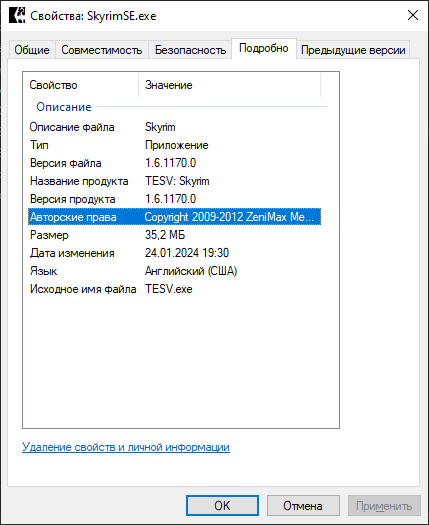Close the properties dialog window
The width and height of the screenshot is (429, 525).
coord(413,15)
